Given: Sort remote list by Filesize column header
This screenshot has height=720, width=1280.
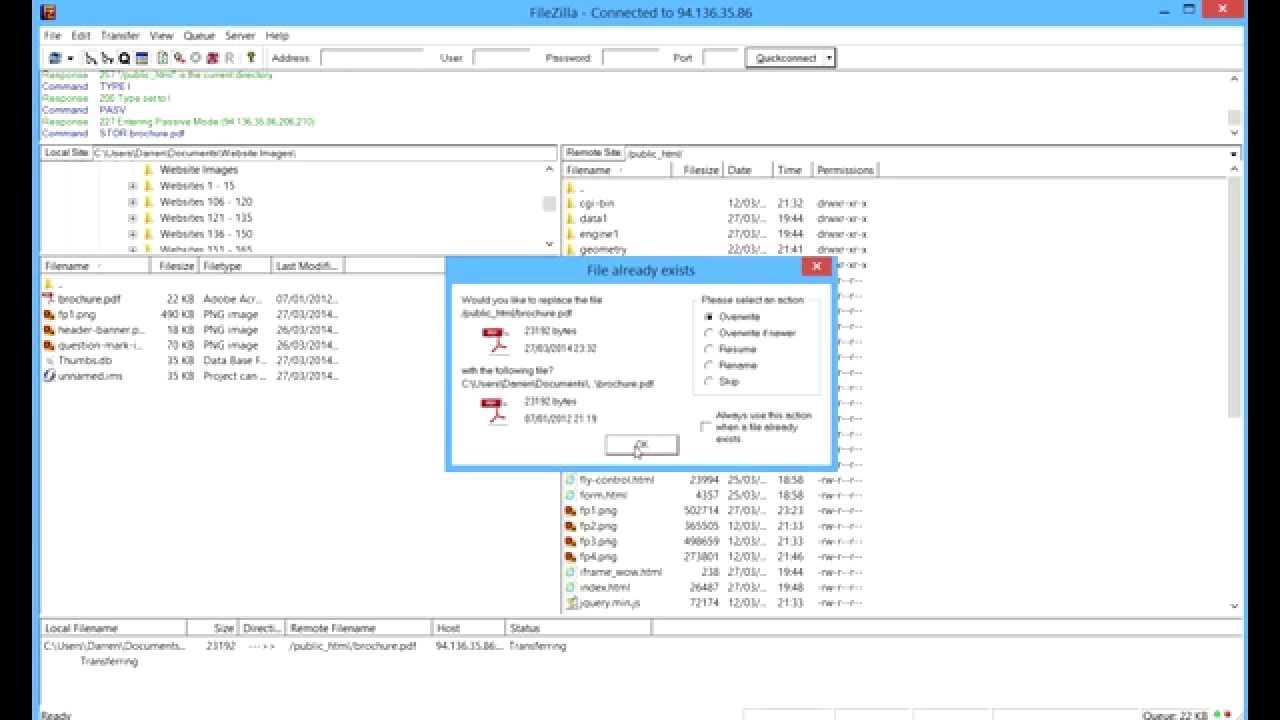Looking at the screenshot, I should (698, 170).
